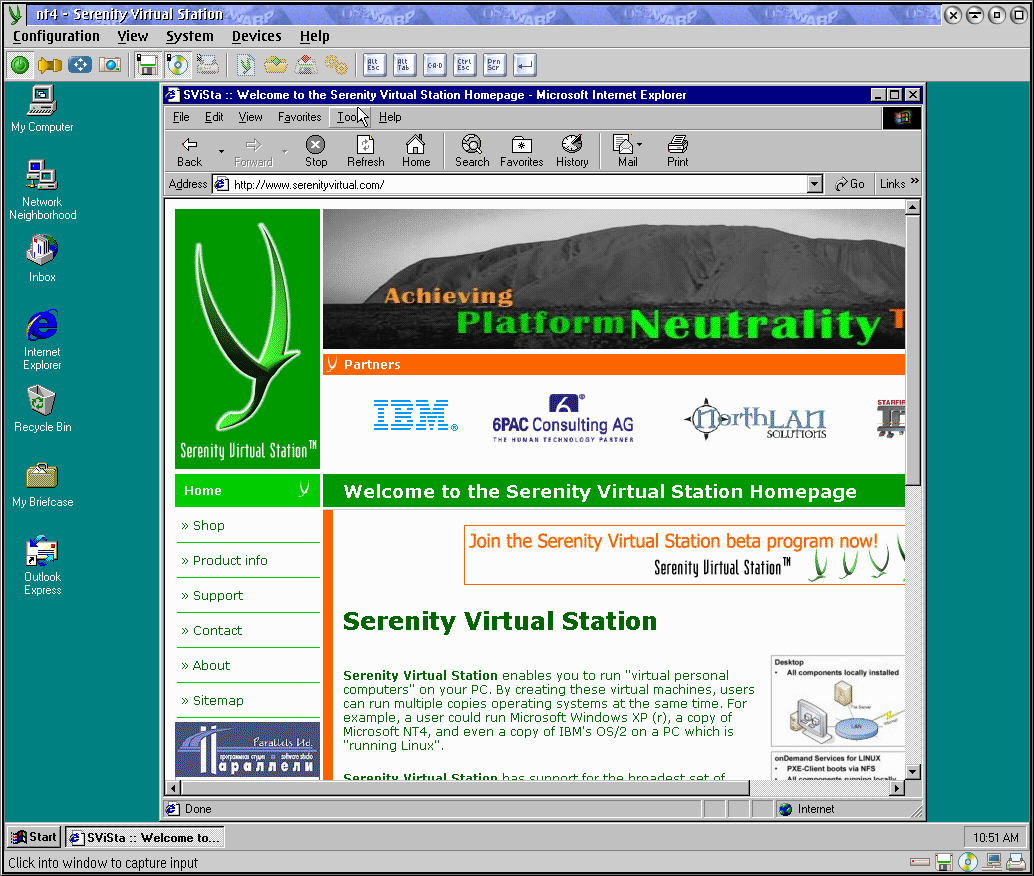Click the vertical scrollbar down arrow

(913, 771)
